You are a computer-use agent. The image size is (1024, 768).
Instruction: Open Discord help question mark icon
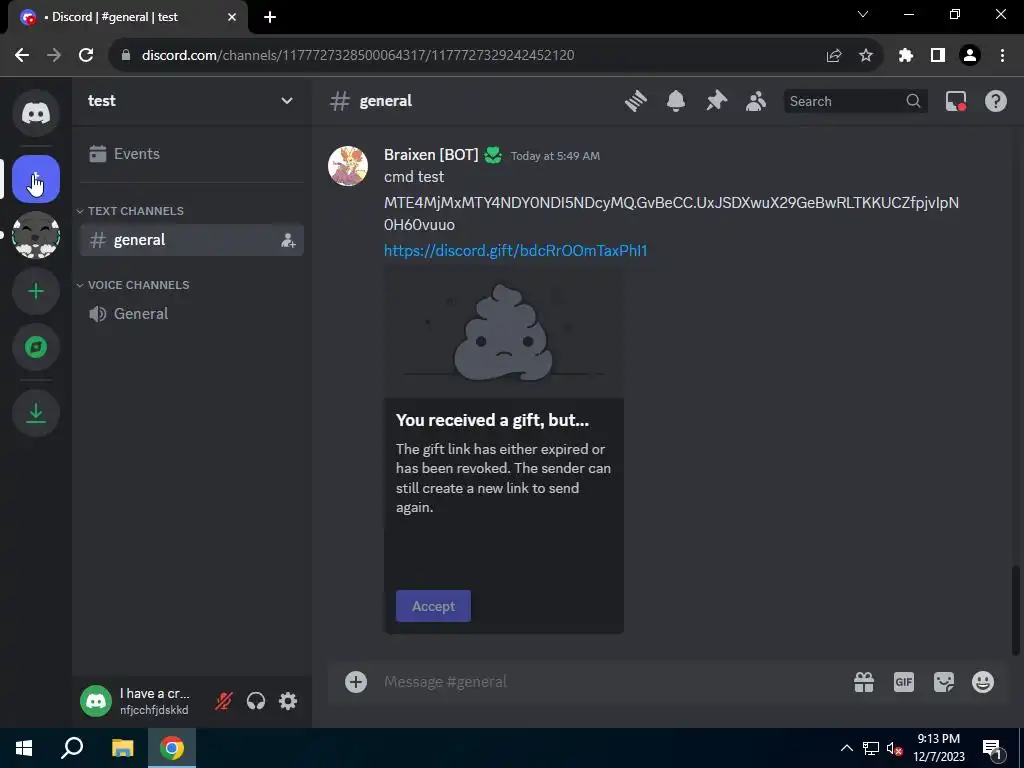(996, 101)
